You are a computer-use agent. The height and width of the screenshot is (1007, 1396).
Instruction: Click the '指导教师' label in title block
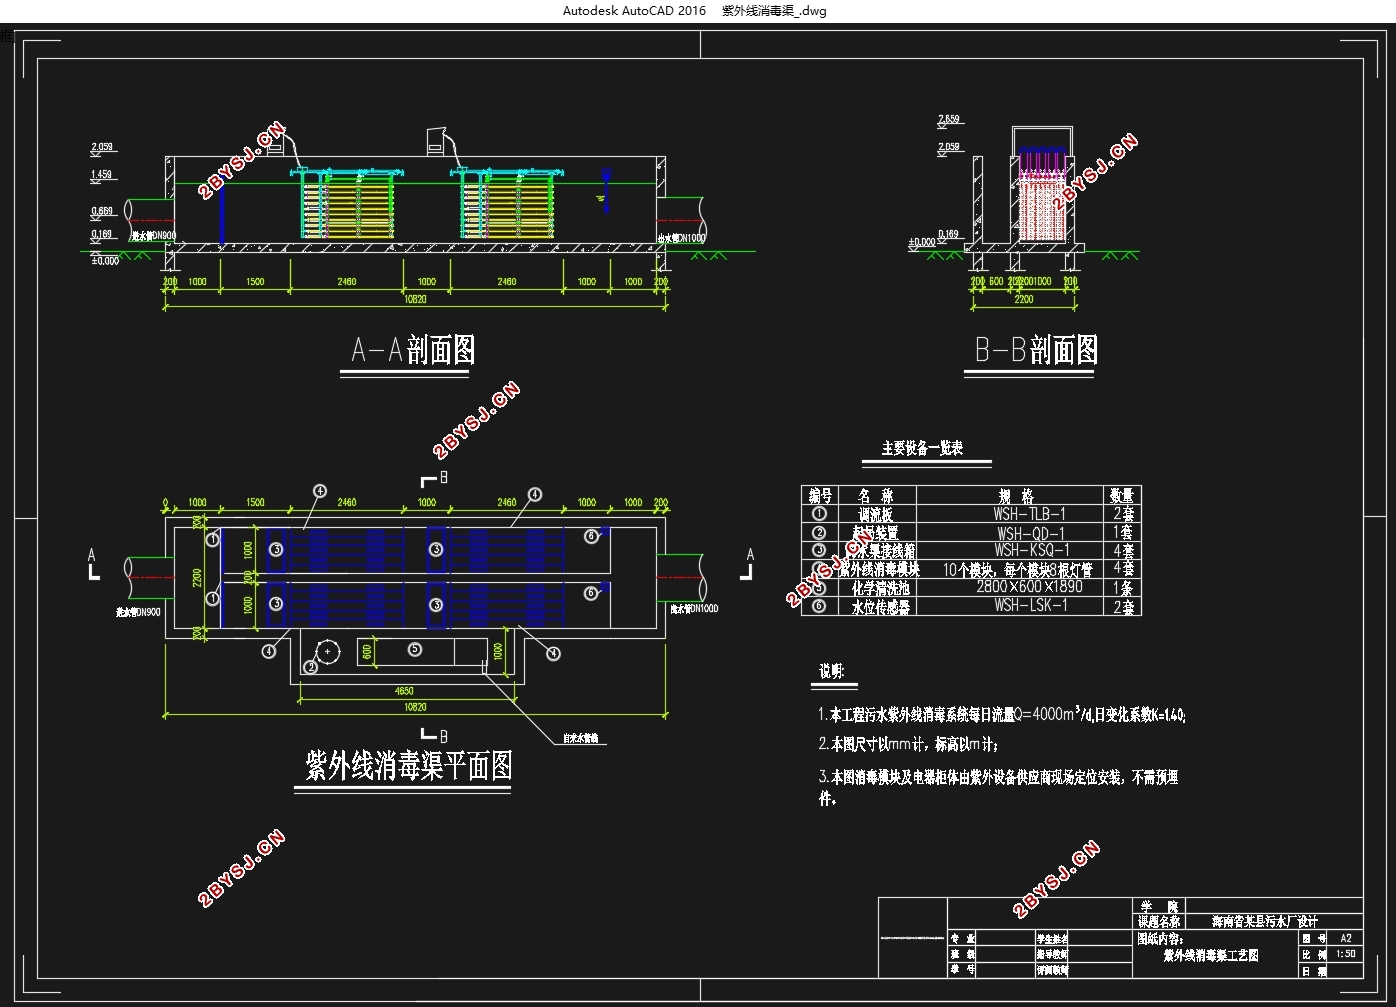(x=1052, y=954)
